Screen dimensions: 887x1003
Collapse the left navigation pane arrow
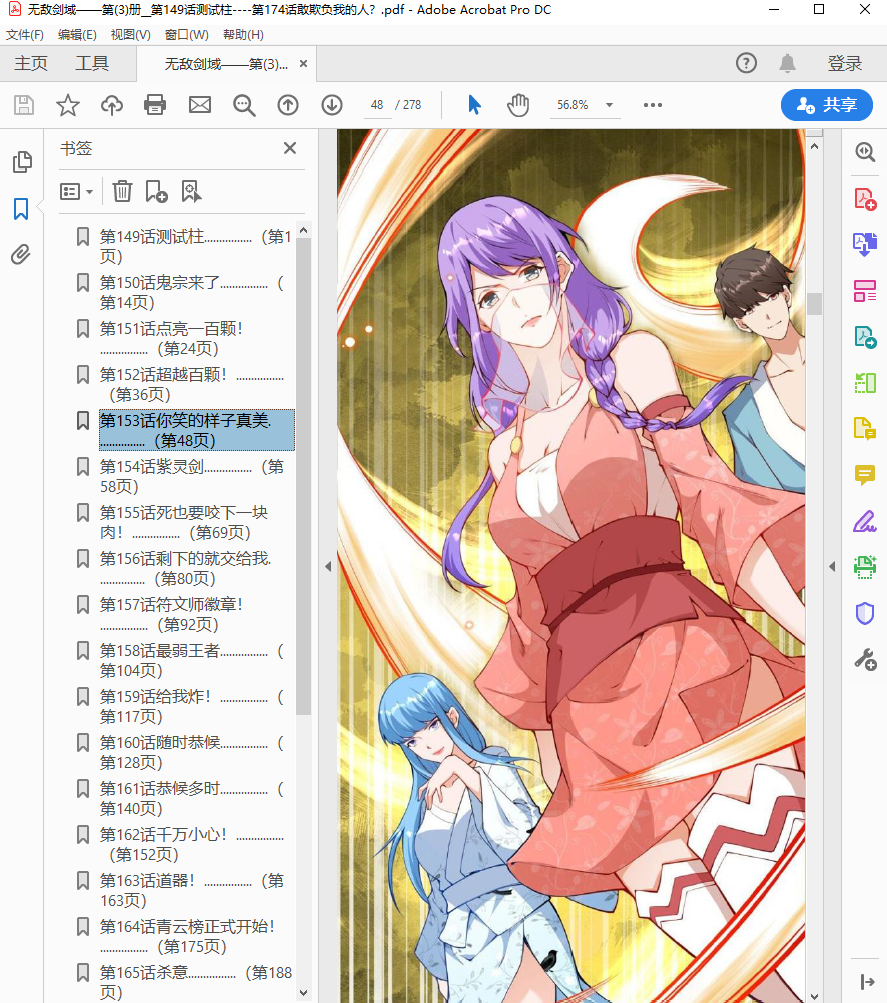[x=328, y=566]
